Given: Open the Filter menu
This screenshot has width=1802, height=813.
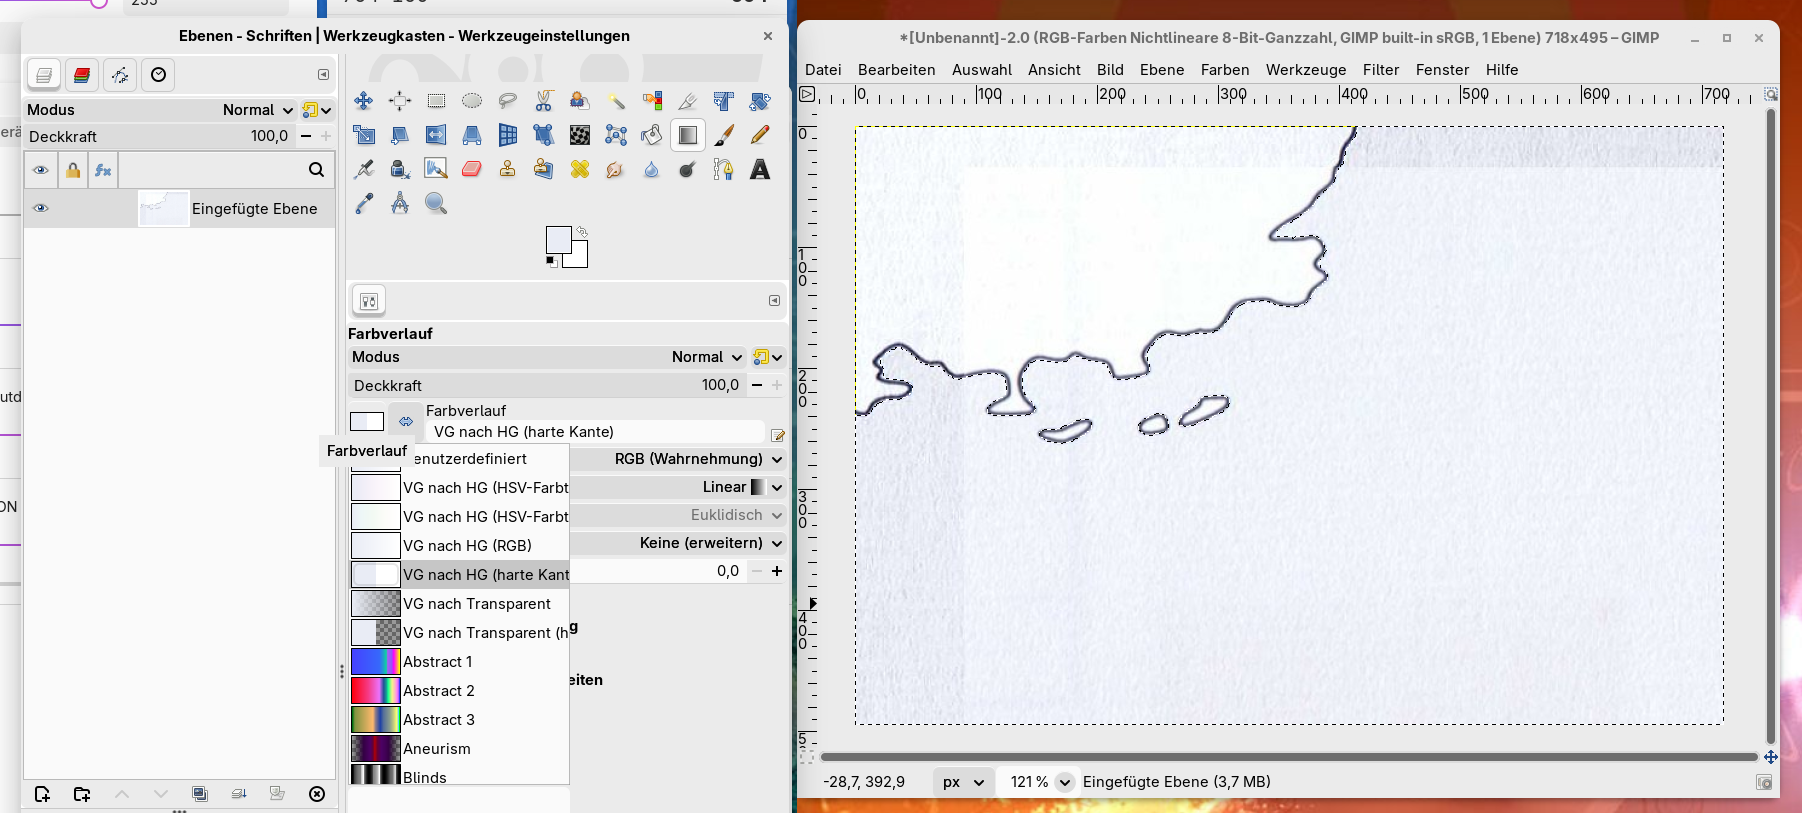Looking at the screenshot, I should click(1381, 70).
